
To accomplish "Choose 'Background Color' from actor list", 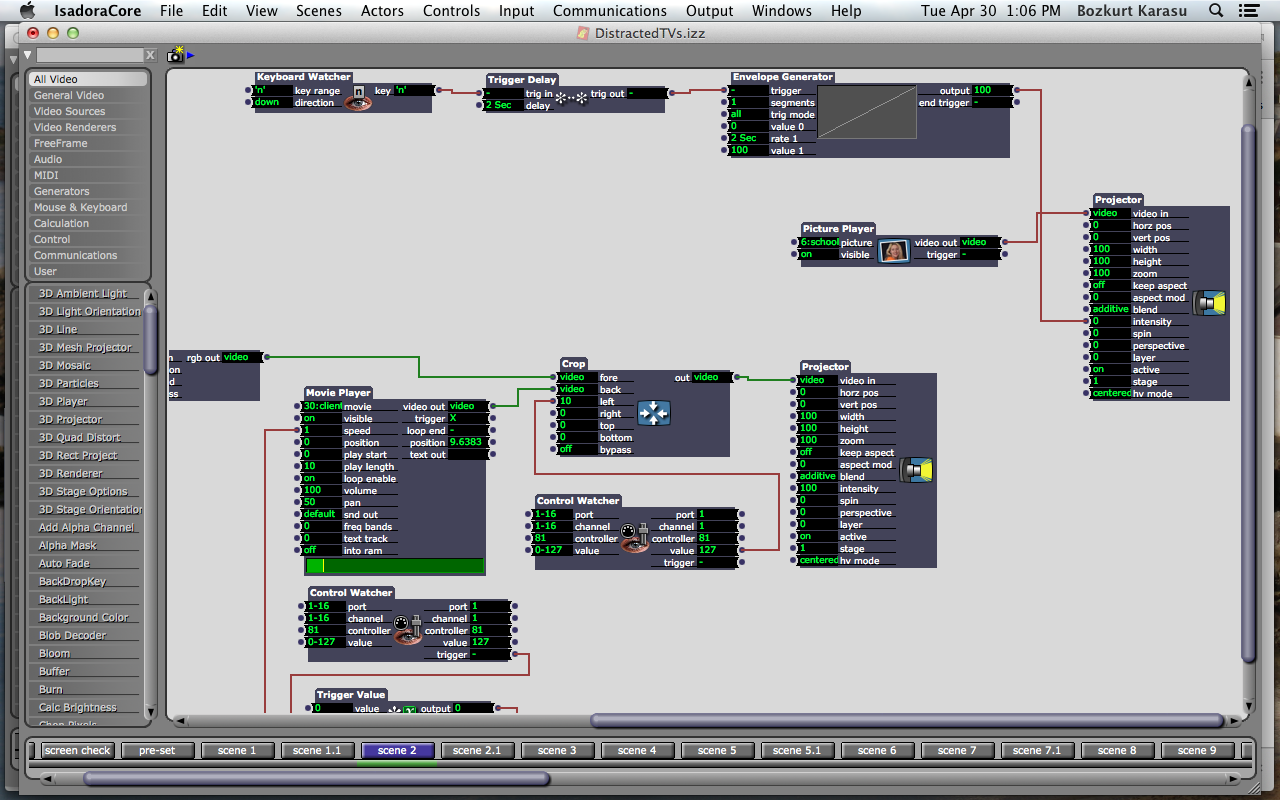I will [x=84, y=617].
